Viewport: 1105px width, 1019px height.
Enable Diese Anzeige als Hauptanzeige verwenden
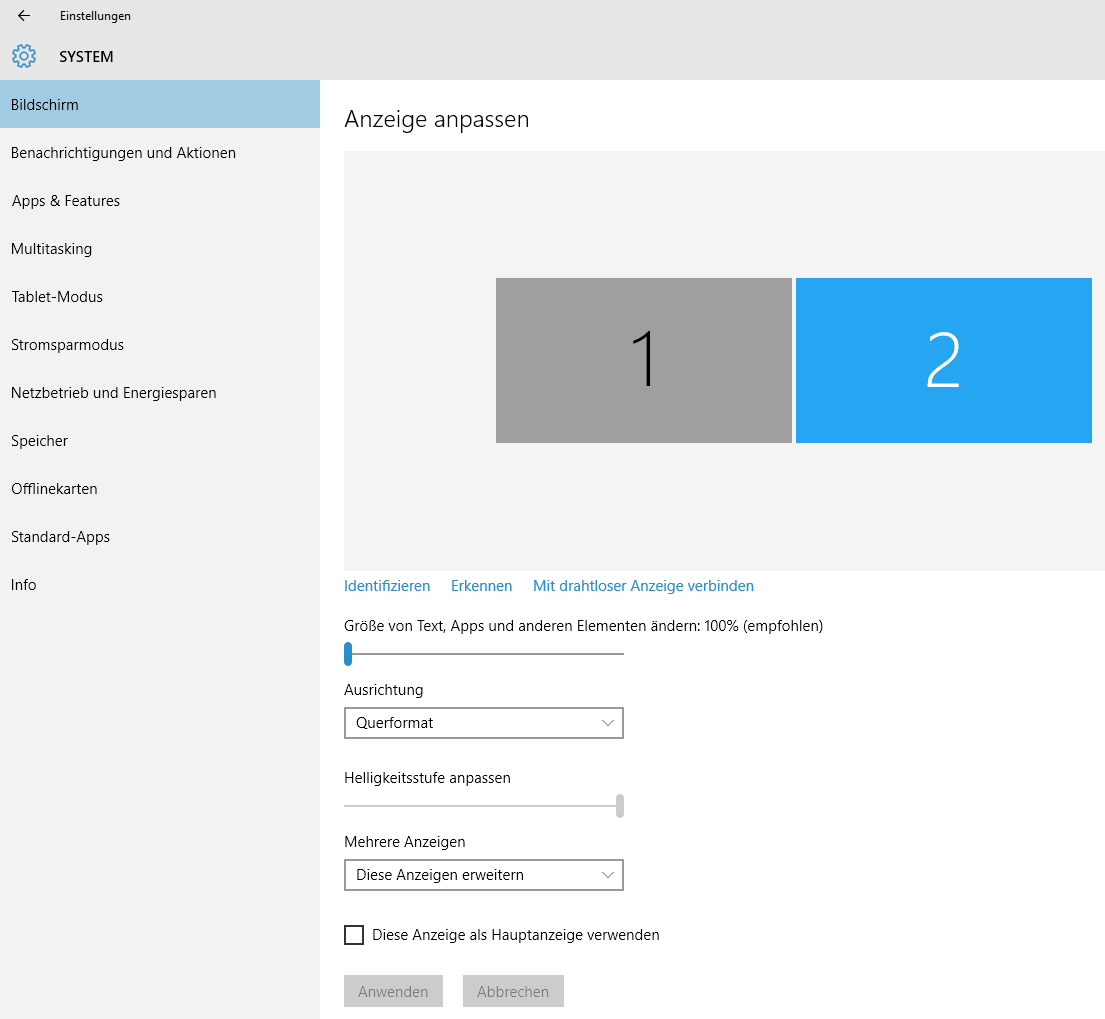(354, 934)
